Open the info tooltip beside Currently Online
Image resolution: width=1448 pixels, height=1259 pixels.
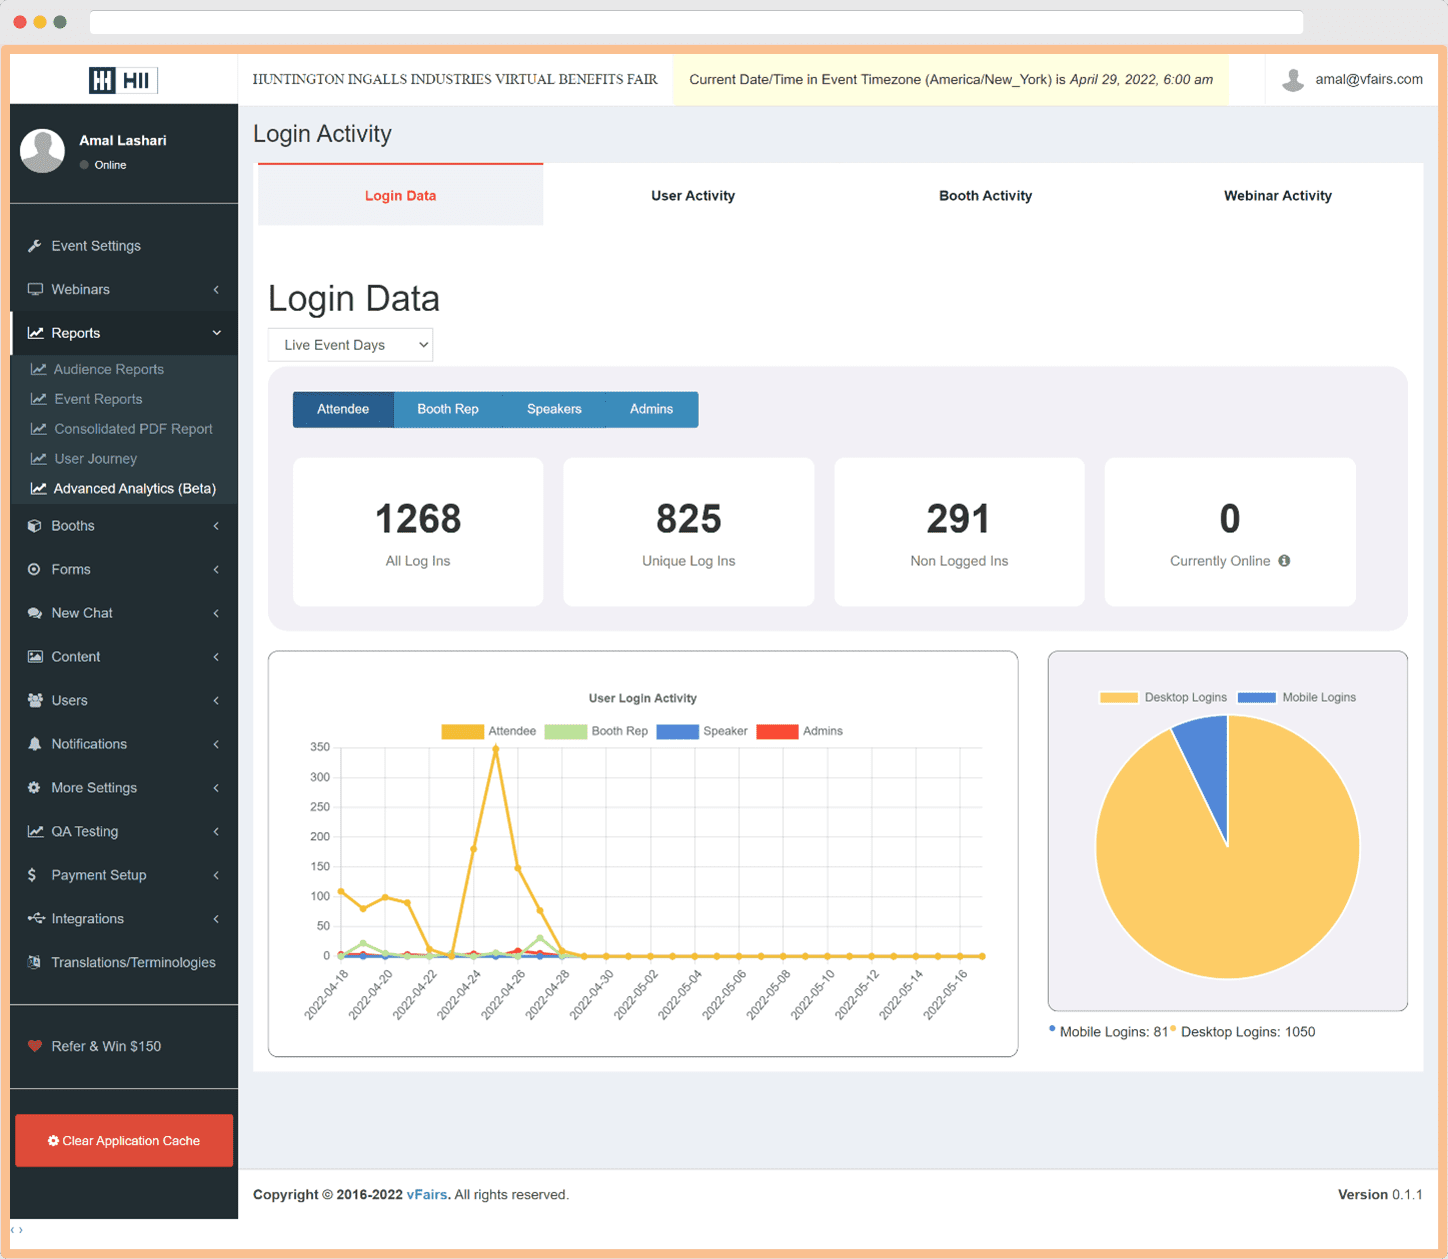[x=1284, y=561]
